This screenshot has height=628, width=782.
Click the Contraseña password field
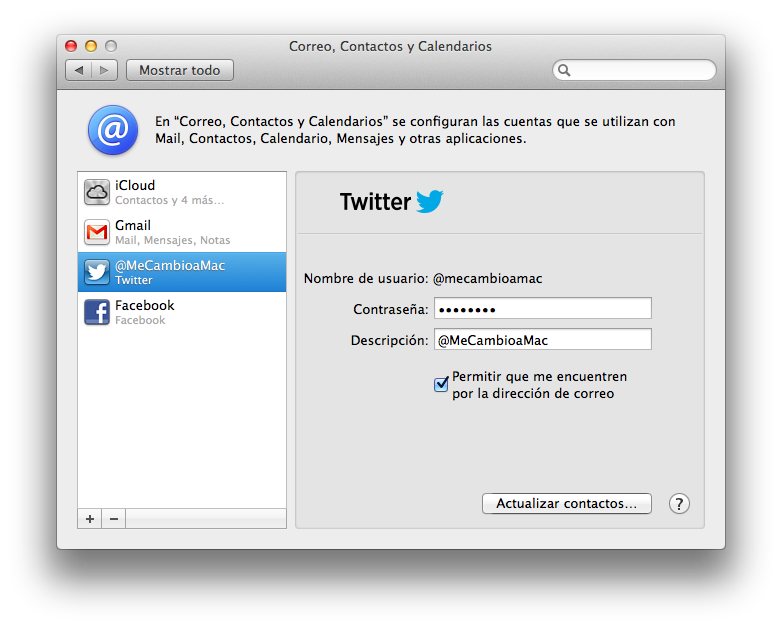tap(543, 309)
